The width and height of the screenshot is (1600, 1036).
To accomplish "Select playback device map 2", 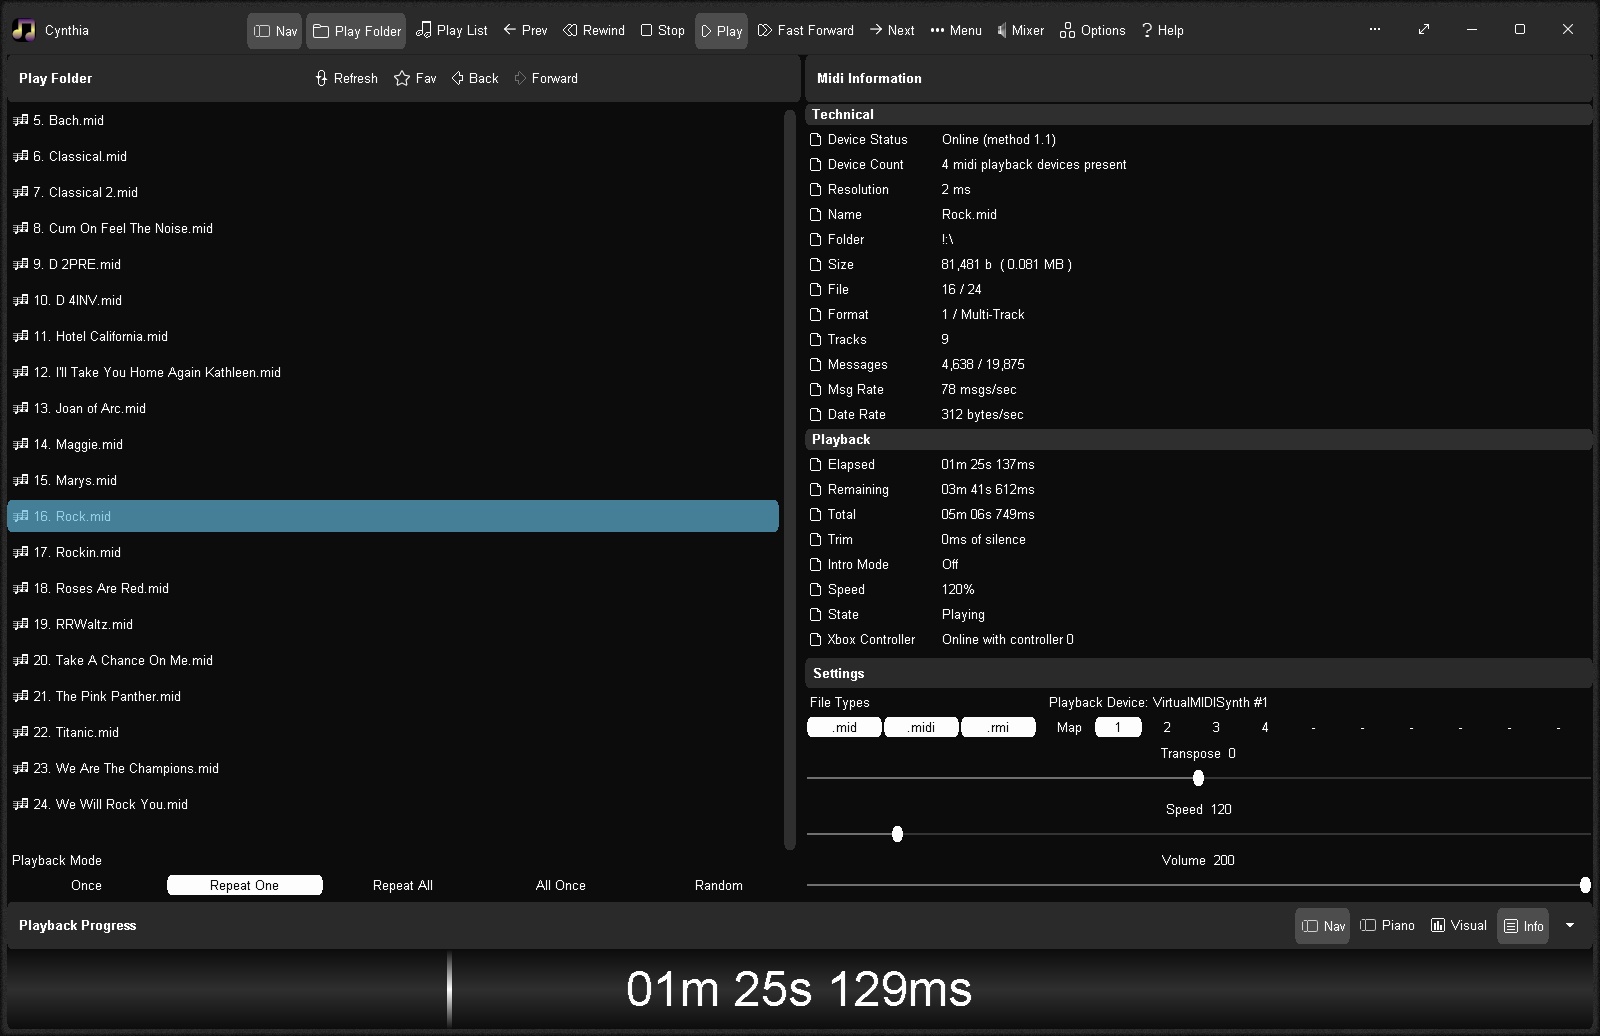I will coord(1167,727).
